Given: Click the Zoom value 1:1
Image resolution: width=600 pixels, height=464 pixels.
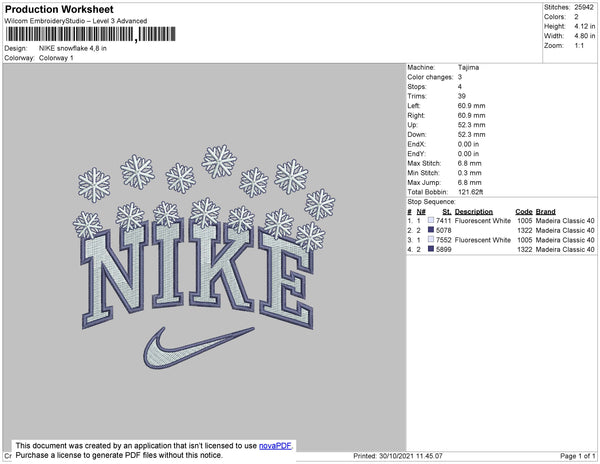Looking at the screenshot, I should point(579,46).
